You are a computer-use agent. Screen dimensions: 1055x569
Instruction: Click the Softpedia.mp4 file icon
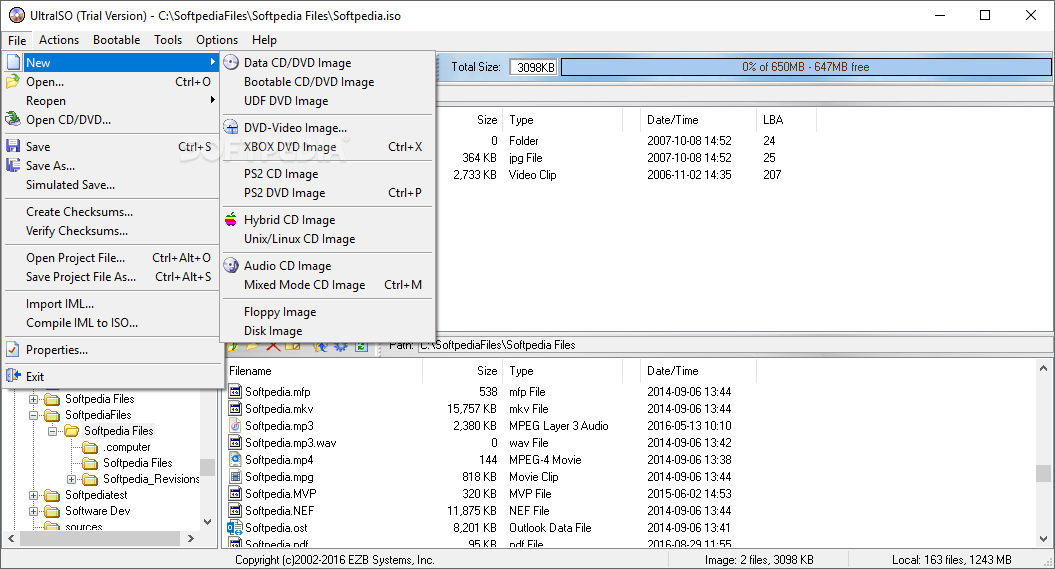coord(235,459)
